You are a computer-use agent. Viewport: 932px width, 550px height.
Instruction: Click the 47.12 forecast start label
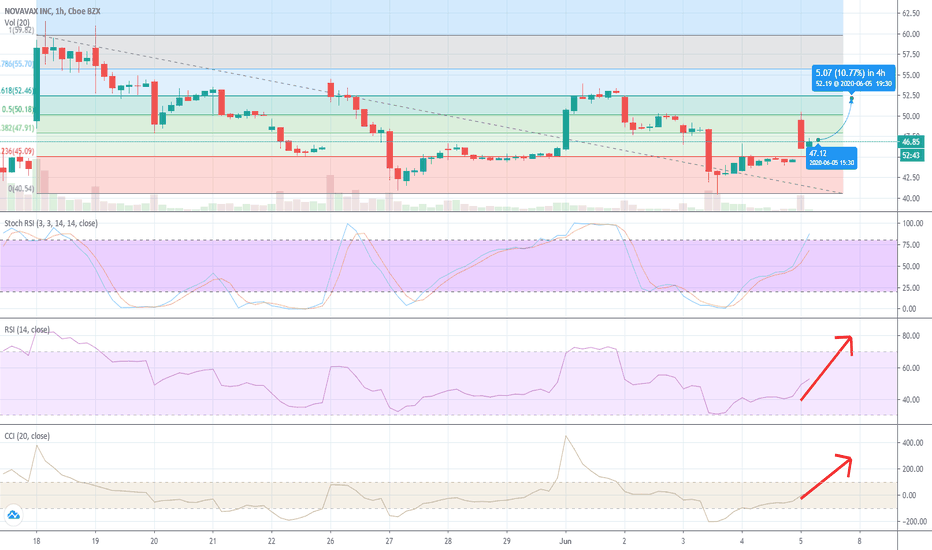point(832,158)
